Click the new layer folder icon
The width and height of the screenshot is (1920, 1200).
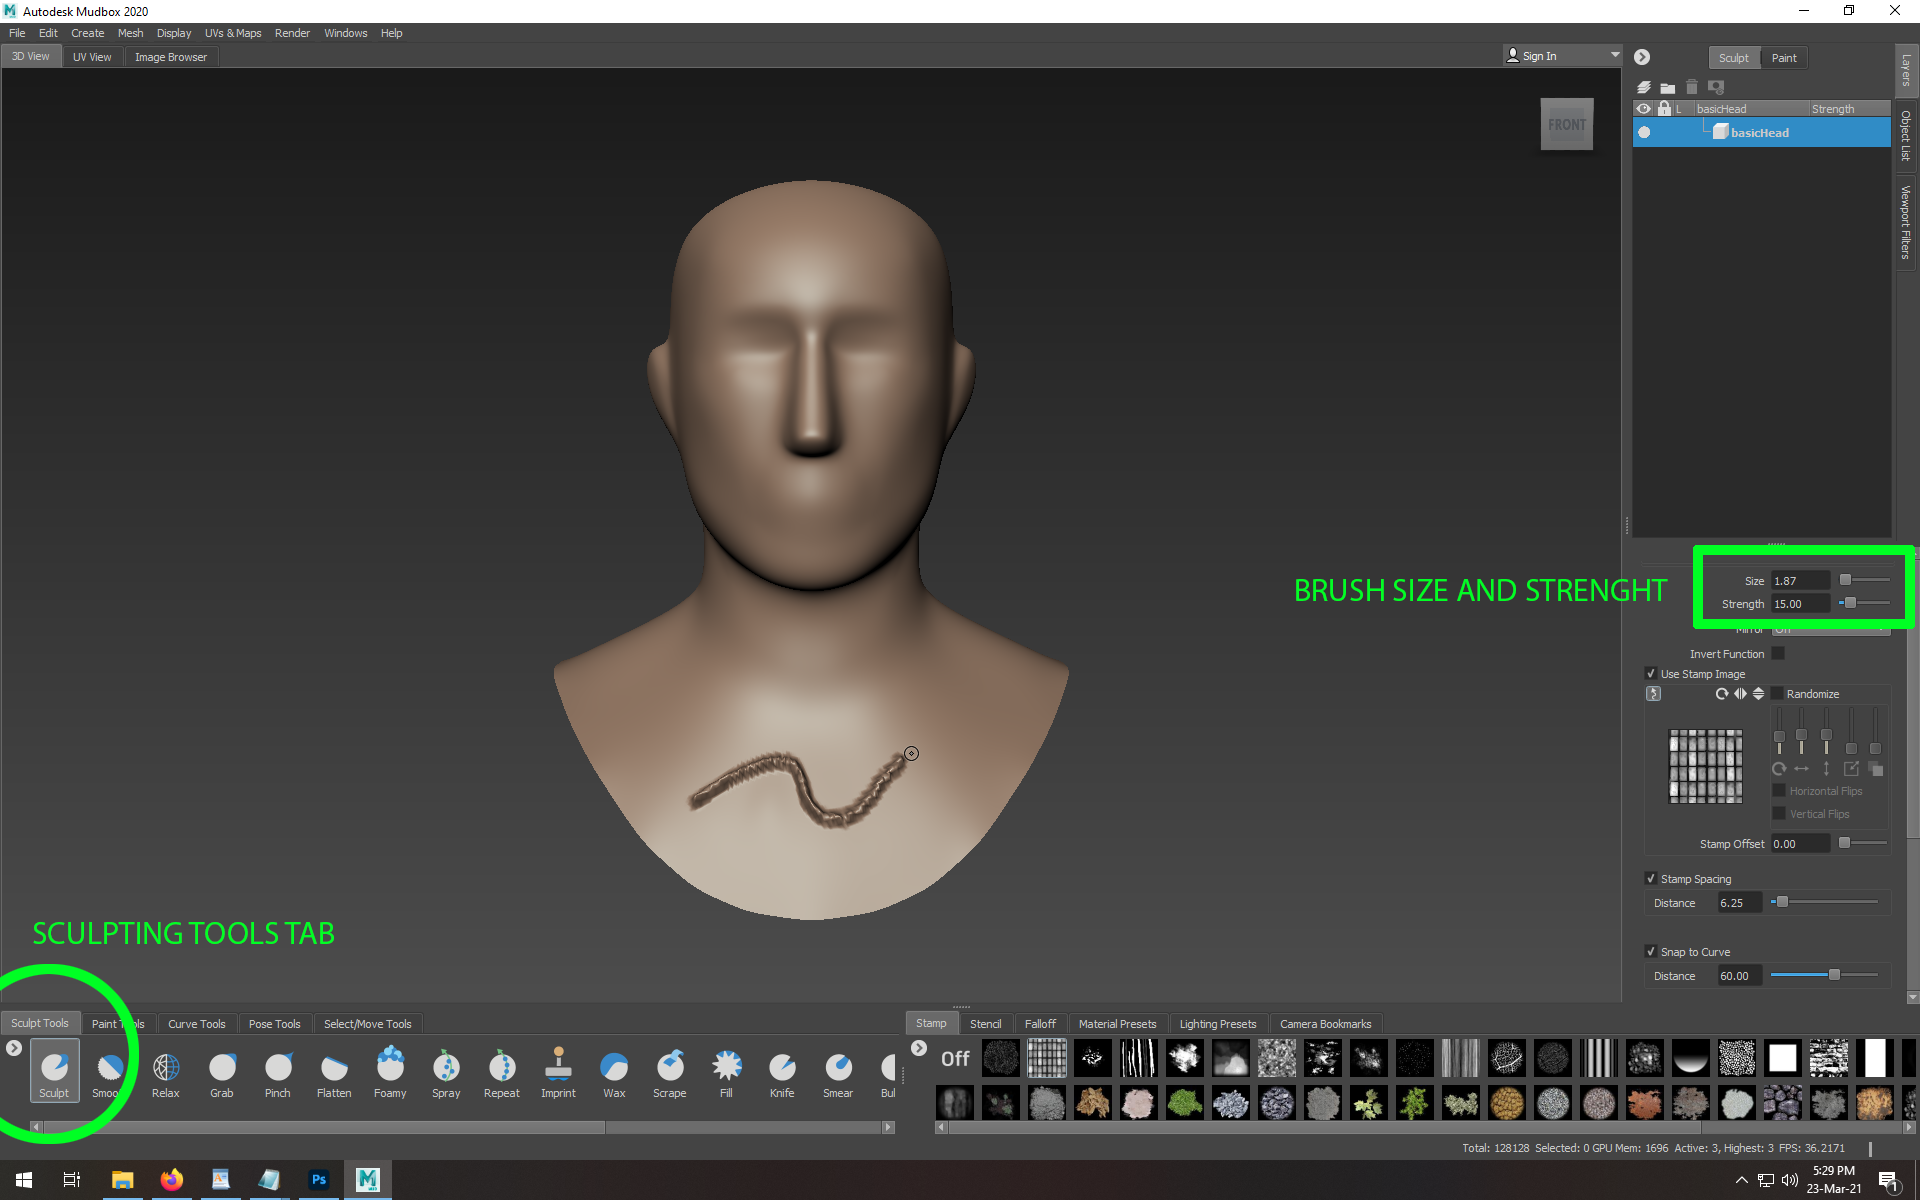click(1668, 87)
